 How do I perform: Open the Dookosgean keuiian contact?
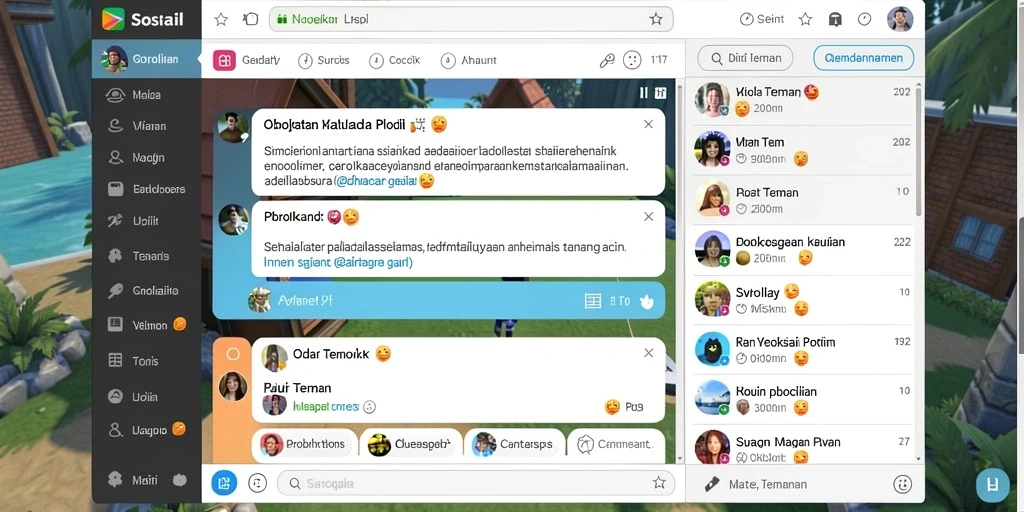(803, 249)
